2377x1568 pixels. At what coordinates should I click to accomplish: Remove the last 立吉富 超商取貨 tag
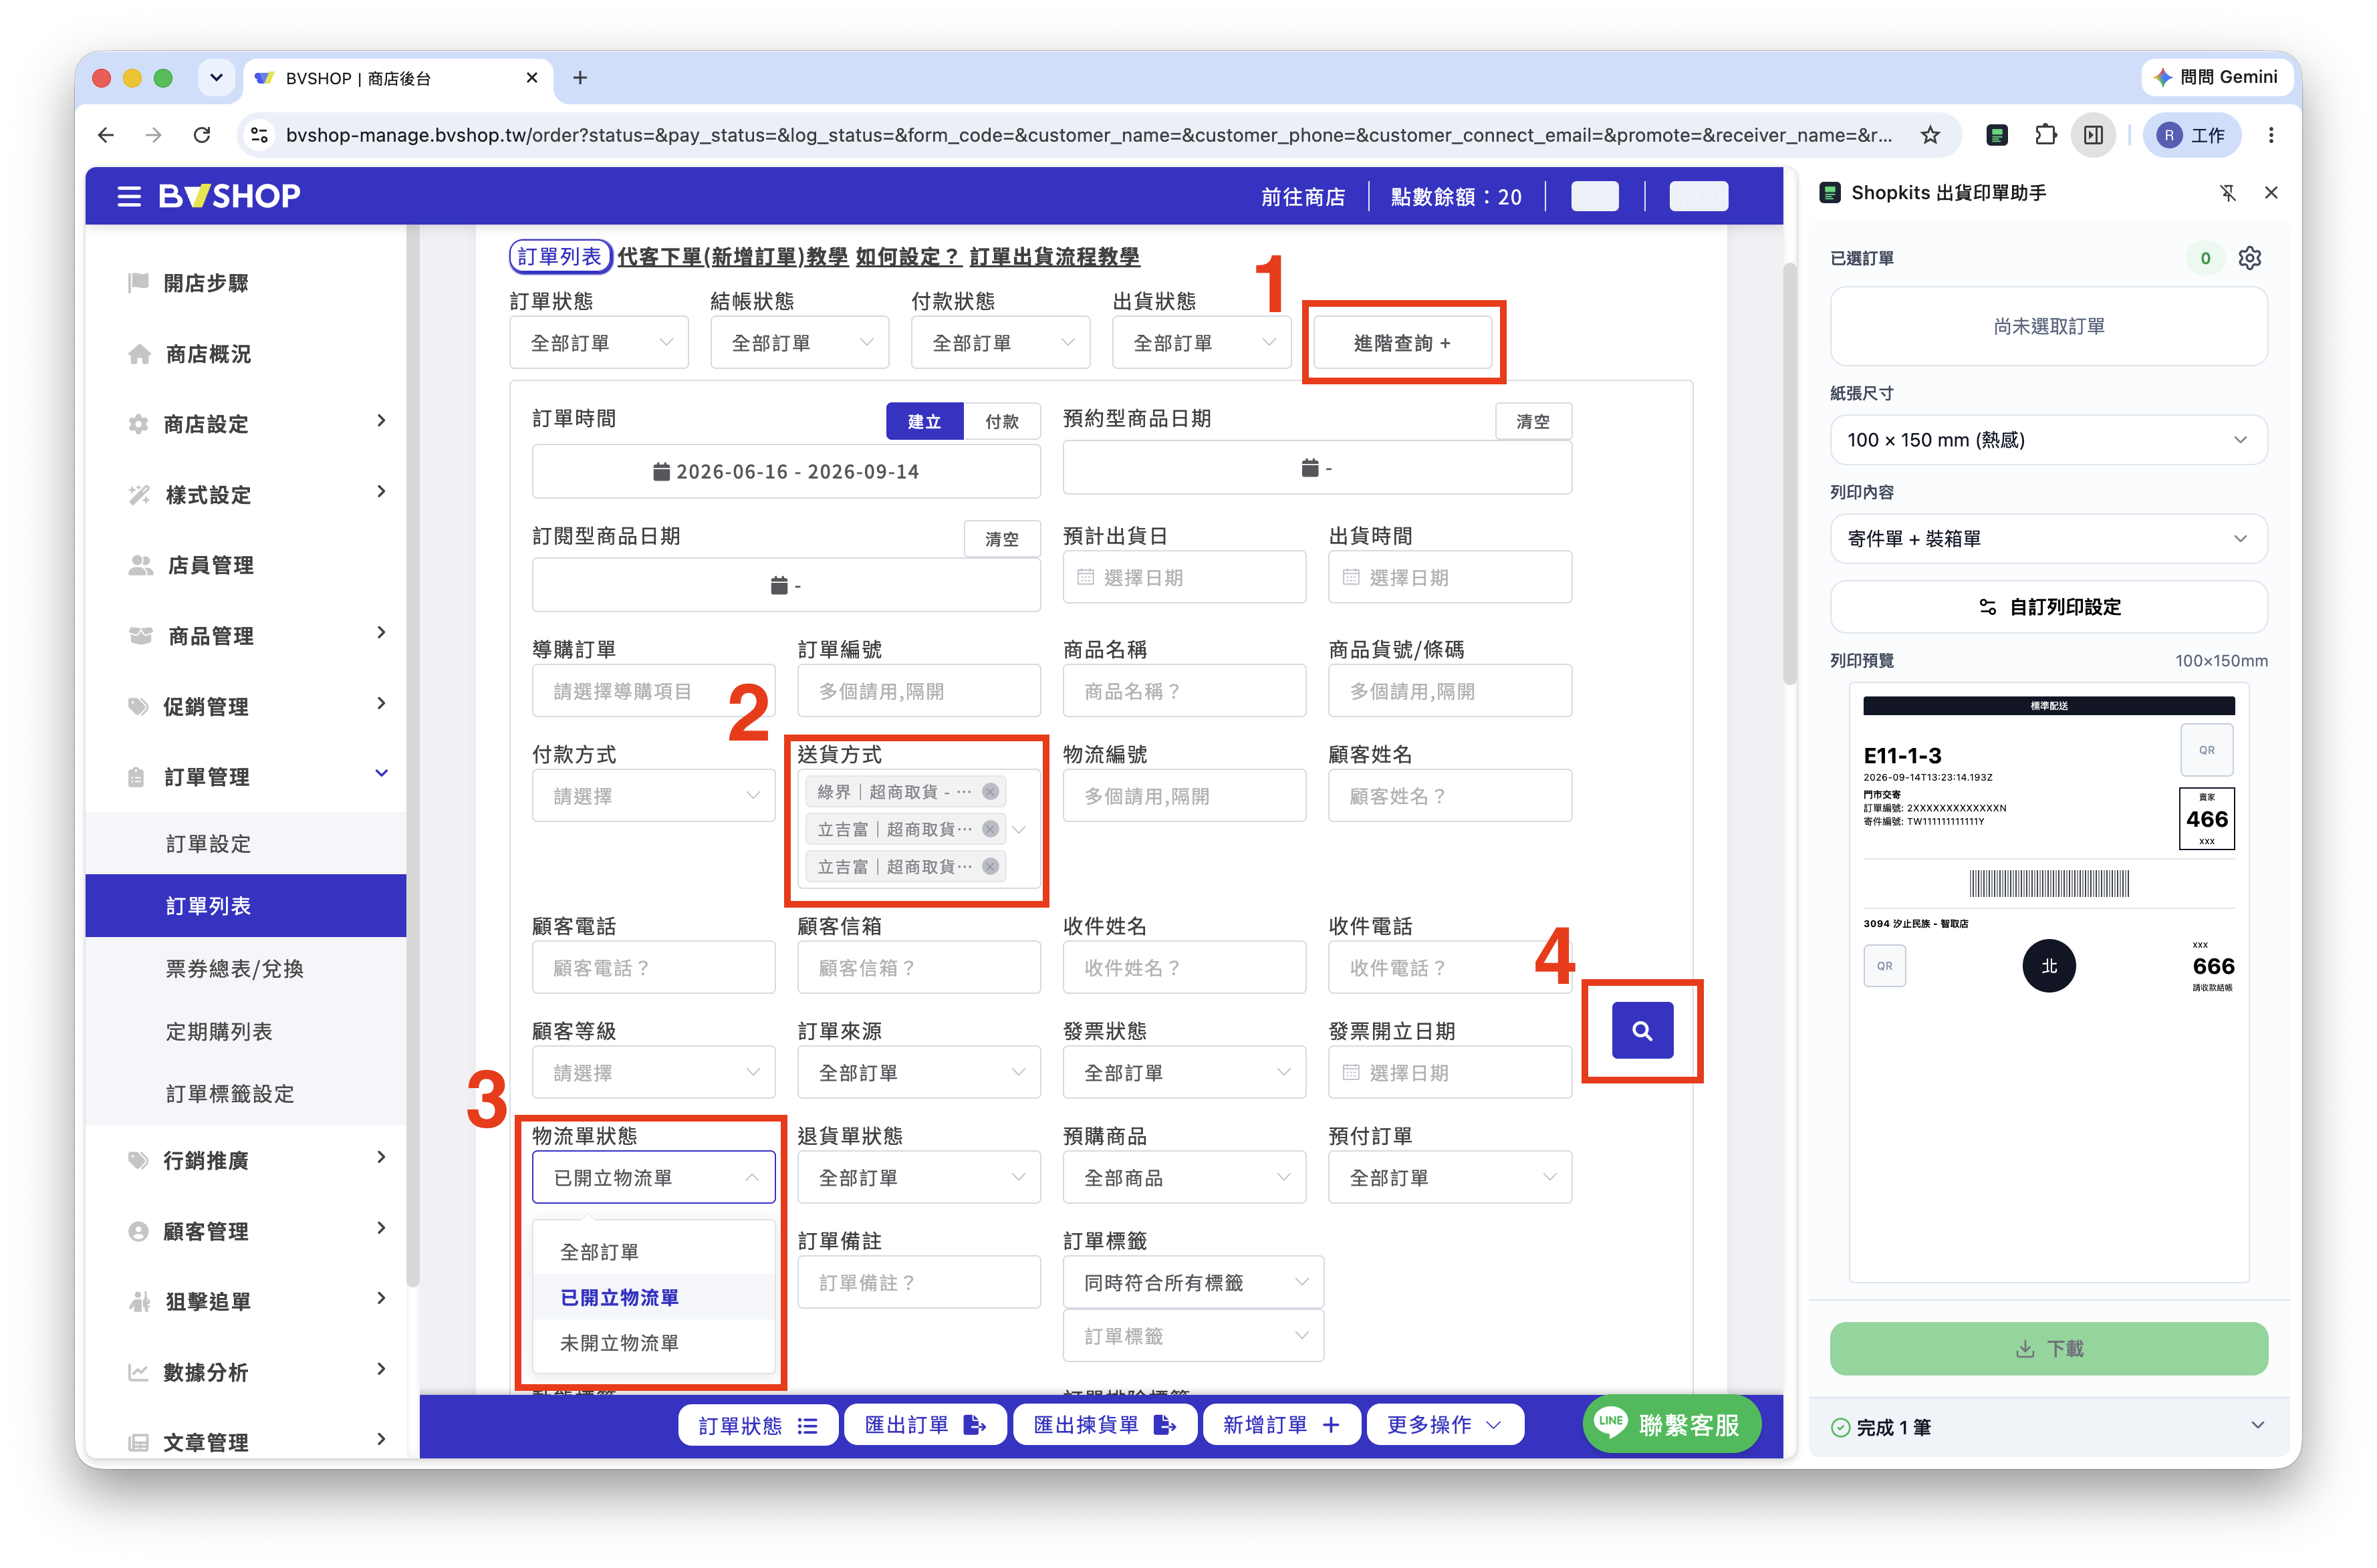[x=990, y=866]
